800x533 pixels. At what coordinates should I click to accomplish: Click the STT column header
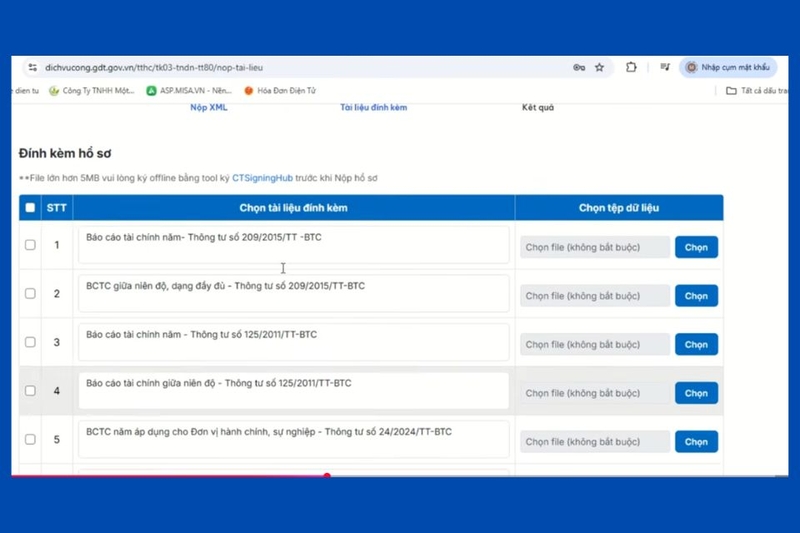[57, 208]
